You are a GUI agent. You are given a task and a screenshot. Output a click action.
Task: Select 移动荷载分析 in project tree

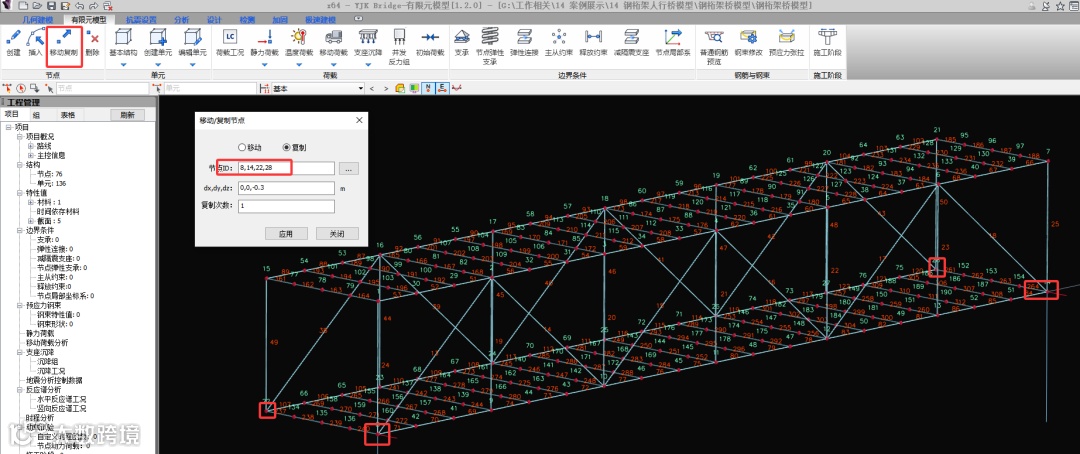pyautogui.click(x=47, y=342)
